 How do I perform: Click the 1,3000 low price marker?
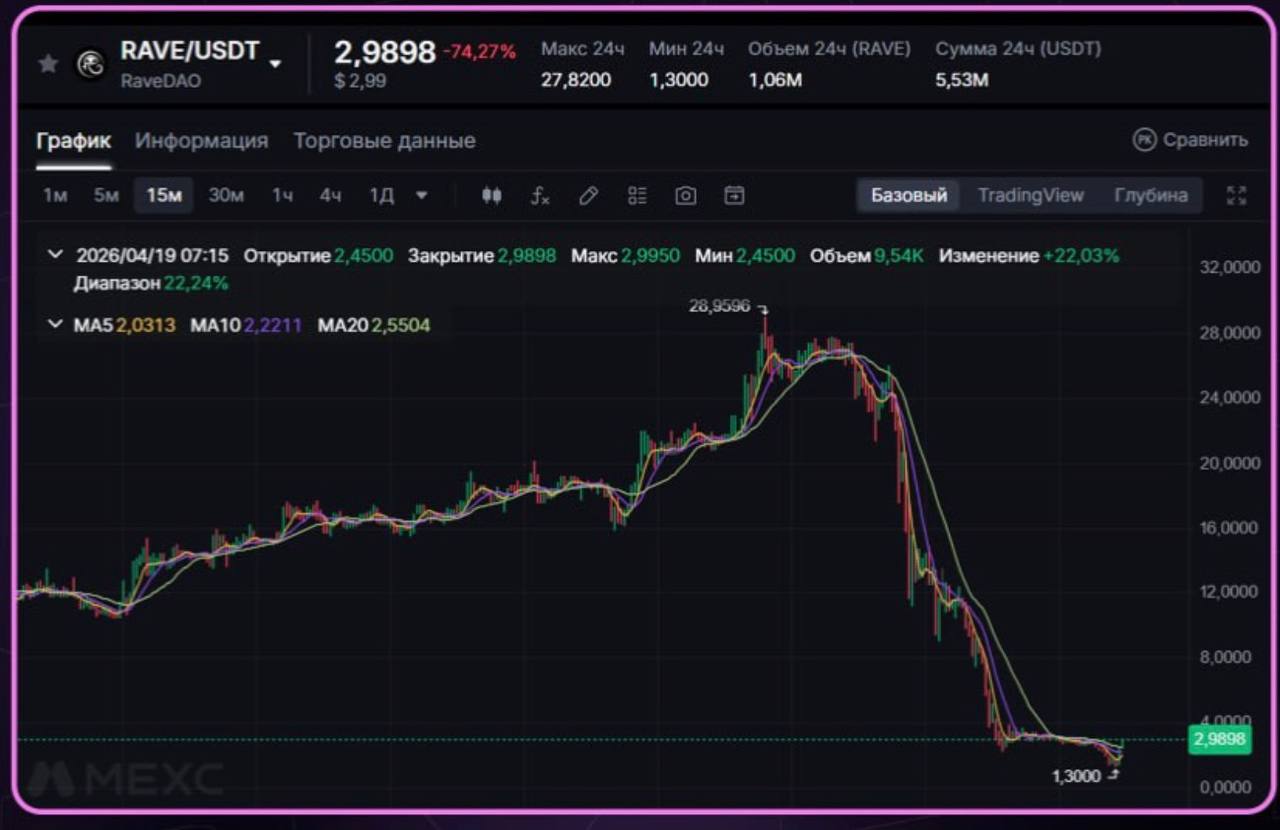click(x=1076, y=776)
